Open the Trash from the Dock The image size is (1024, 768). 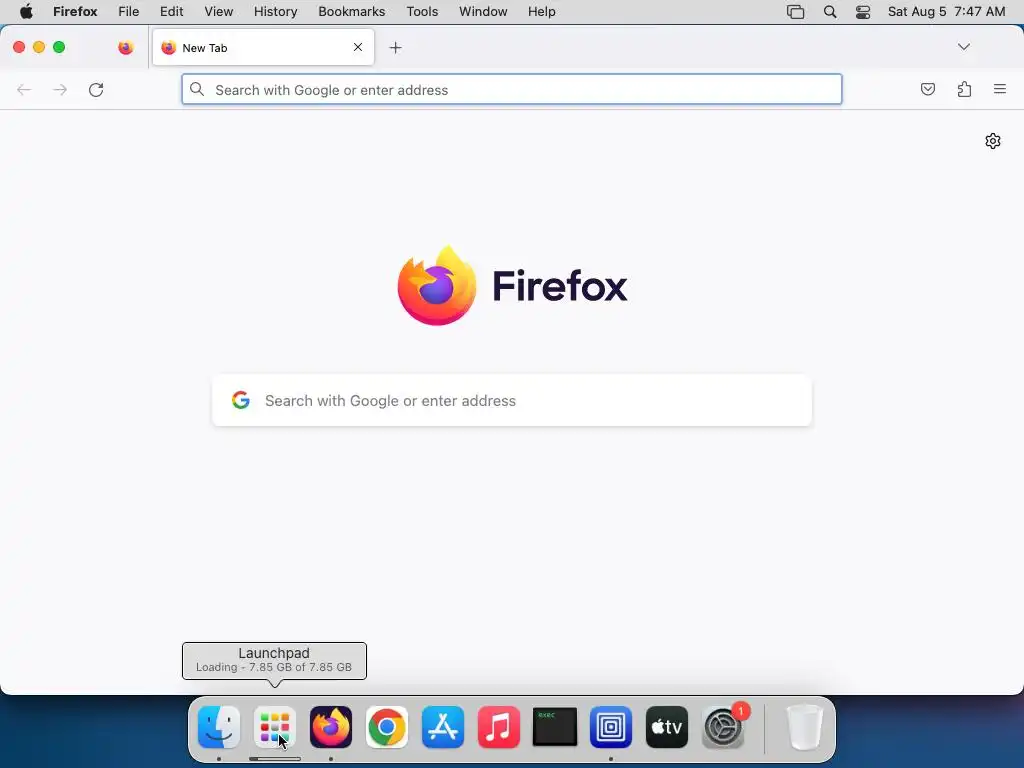point(805,727)
